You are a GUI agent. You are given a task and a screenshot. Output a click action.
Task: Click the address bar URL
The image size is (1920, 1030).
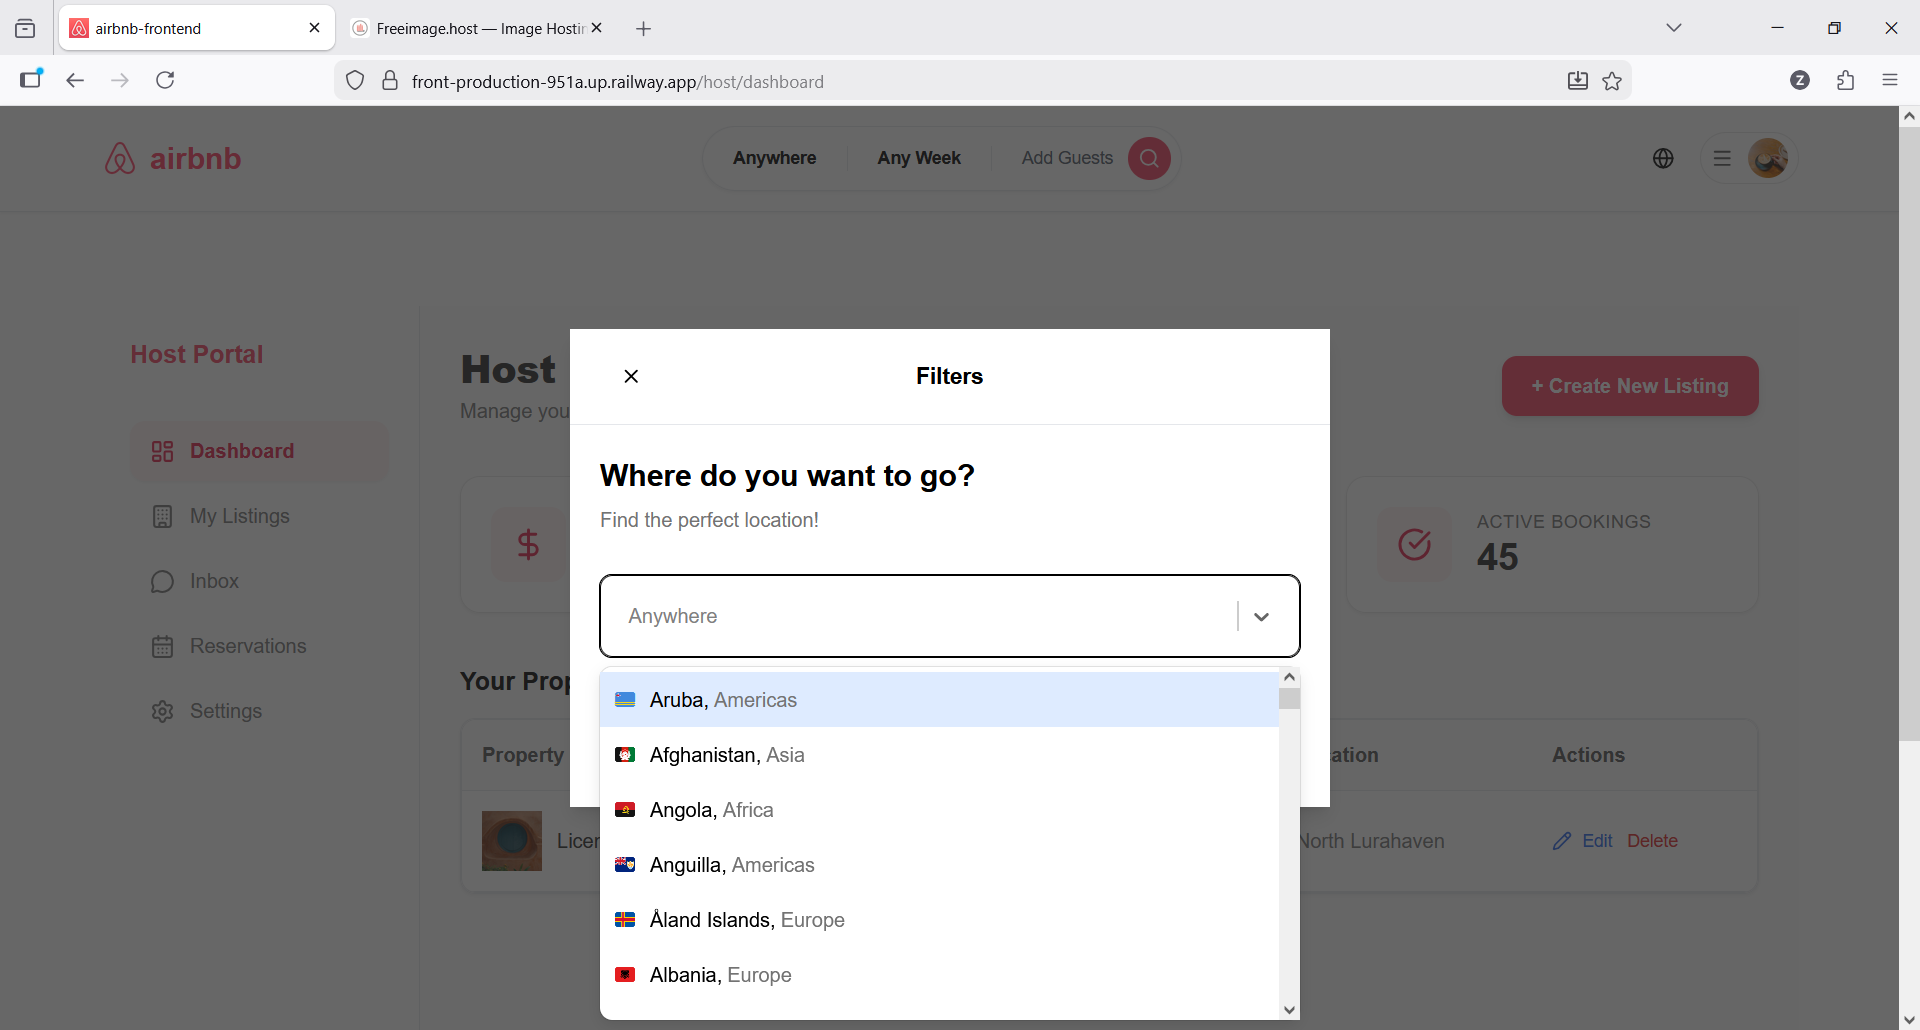tap(618, 82)
